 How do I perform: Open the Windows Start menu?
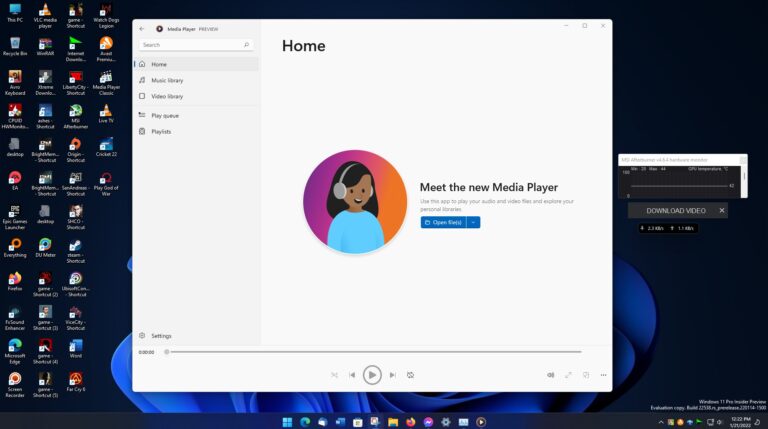tap(288, 422)
